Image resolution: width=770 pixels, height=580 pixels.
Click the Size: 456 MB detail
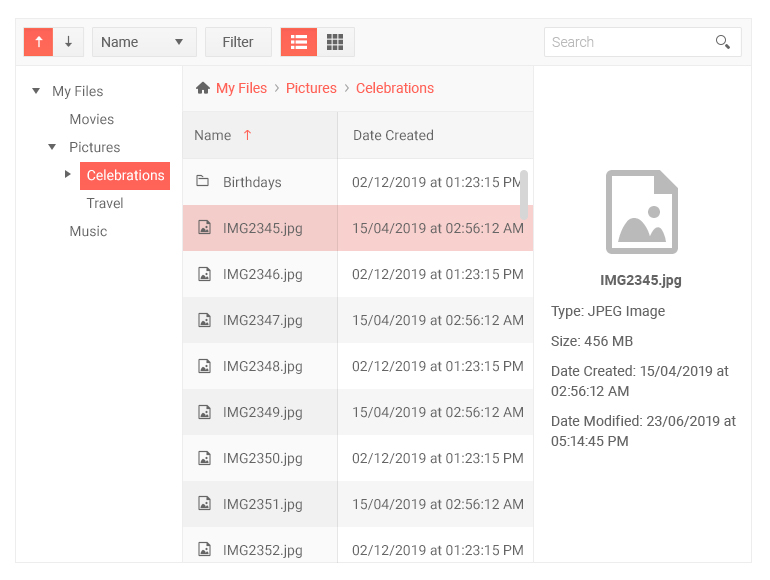tap(592, 341)
